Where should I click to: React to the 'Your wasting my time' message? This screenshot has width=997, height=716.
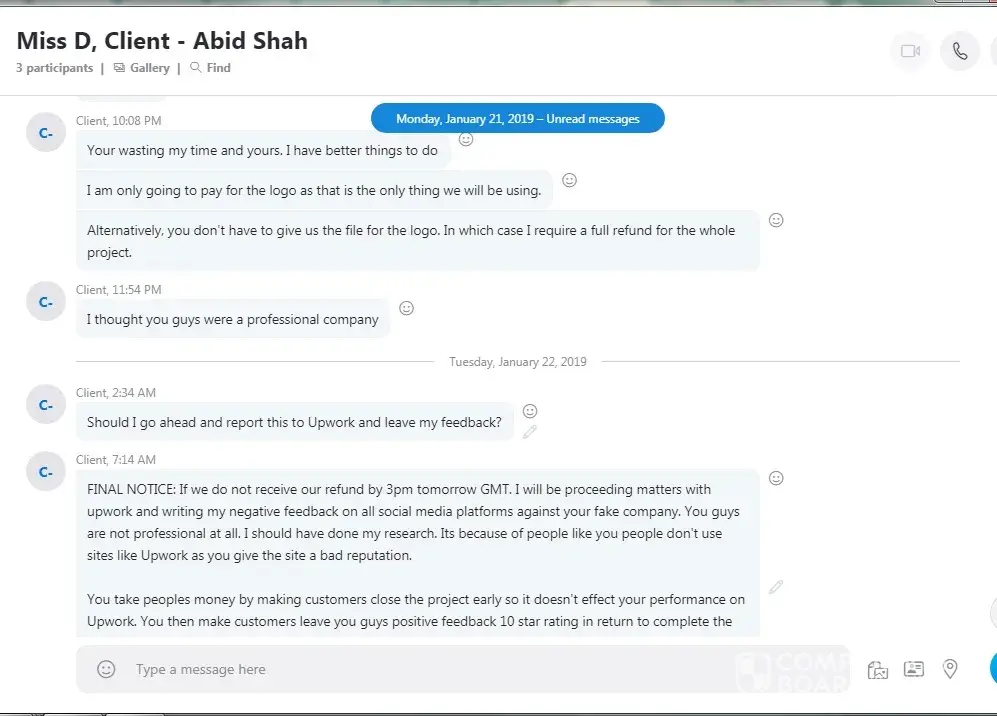[x=466, y=139]
